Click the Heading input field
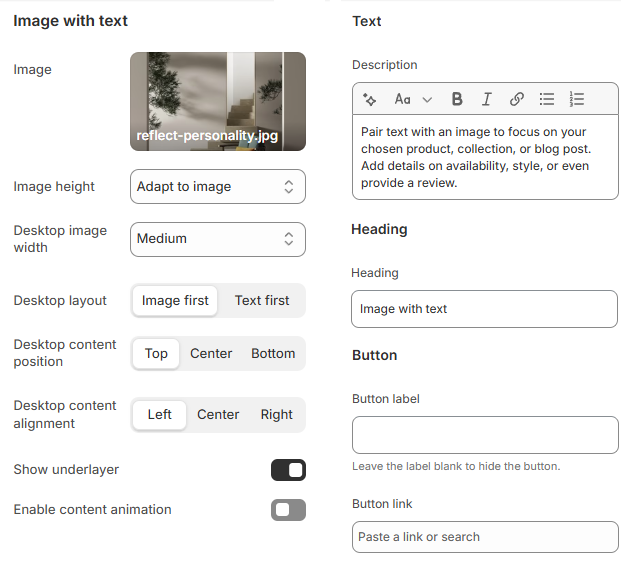Viewport: 630px width, 567px height. tap(485, 309)
